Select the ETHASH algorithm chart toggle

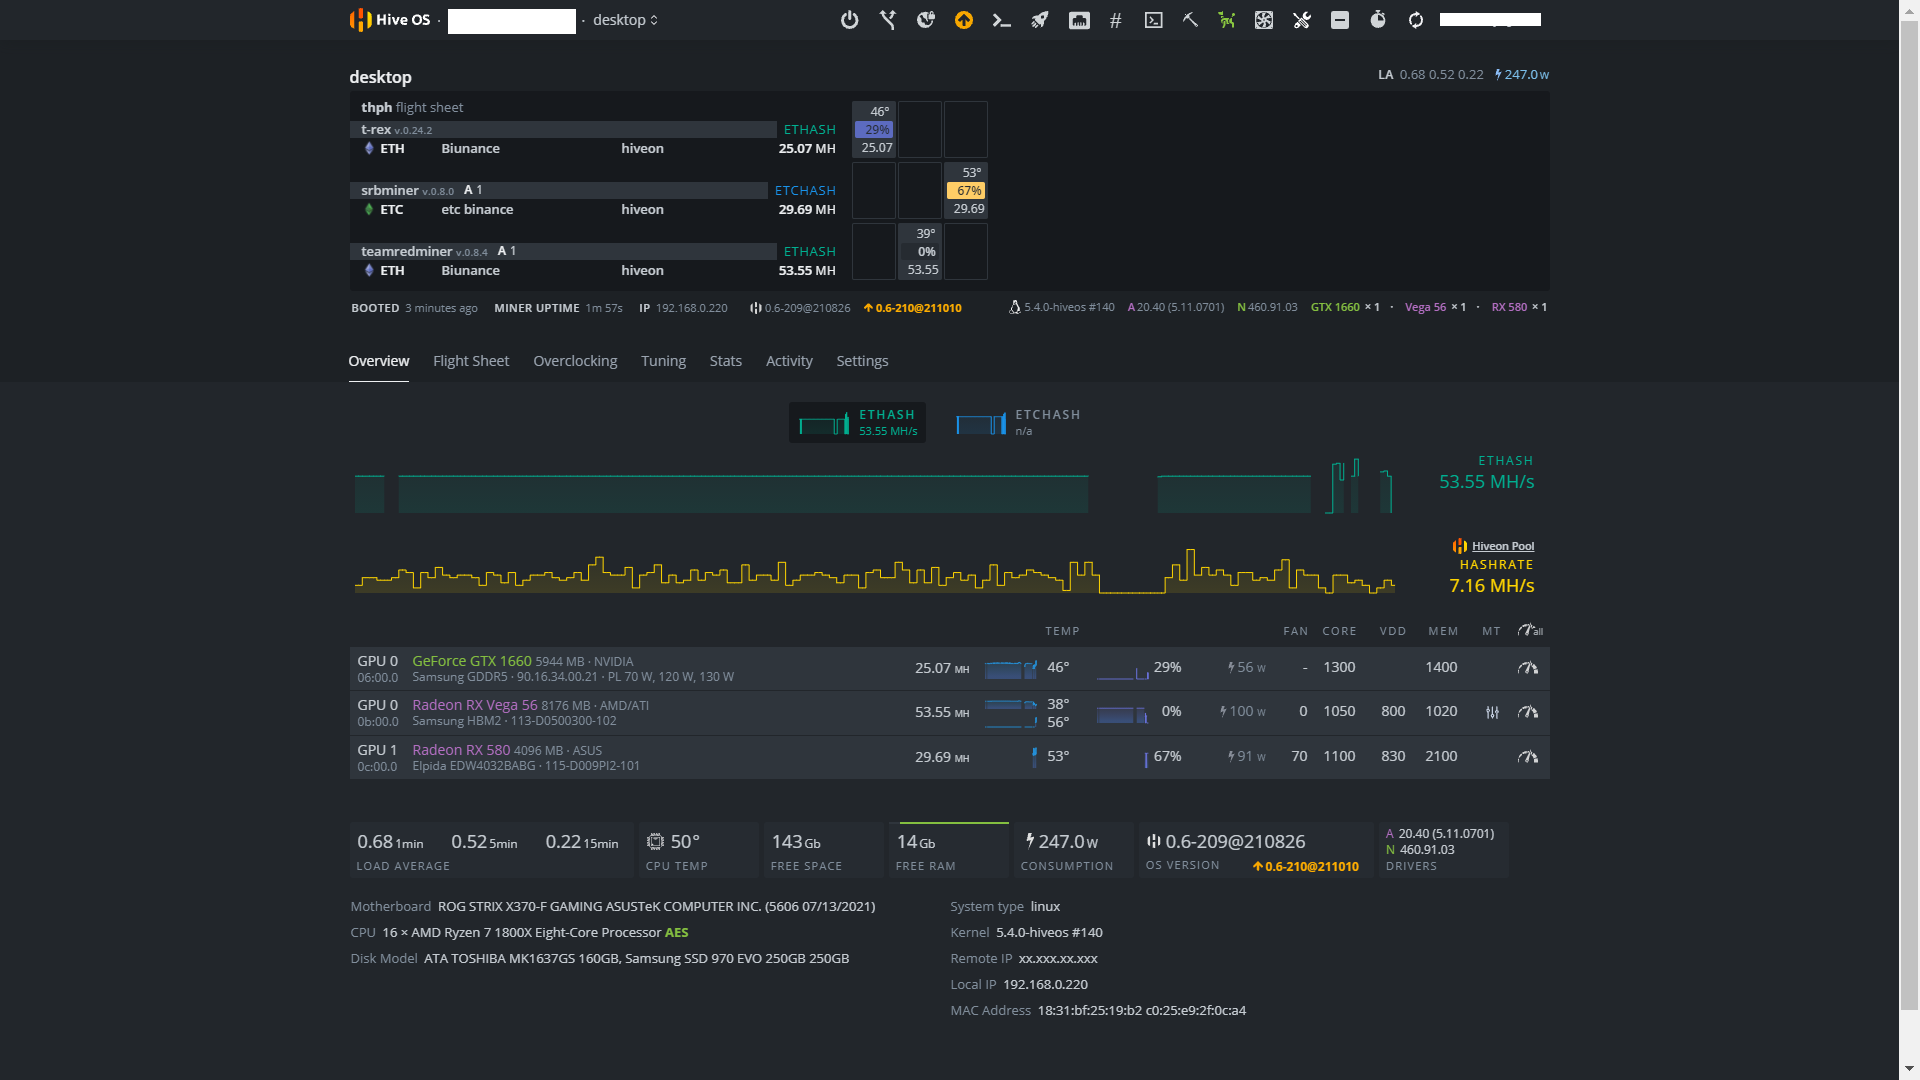click(857, 423)
